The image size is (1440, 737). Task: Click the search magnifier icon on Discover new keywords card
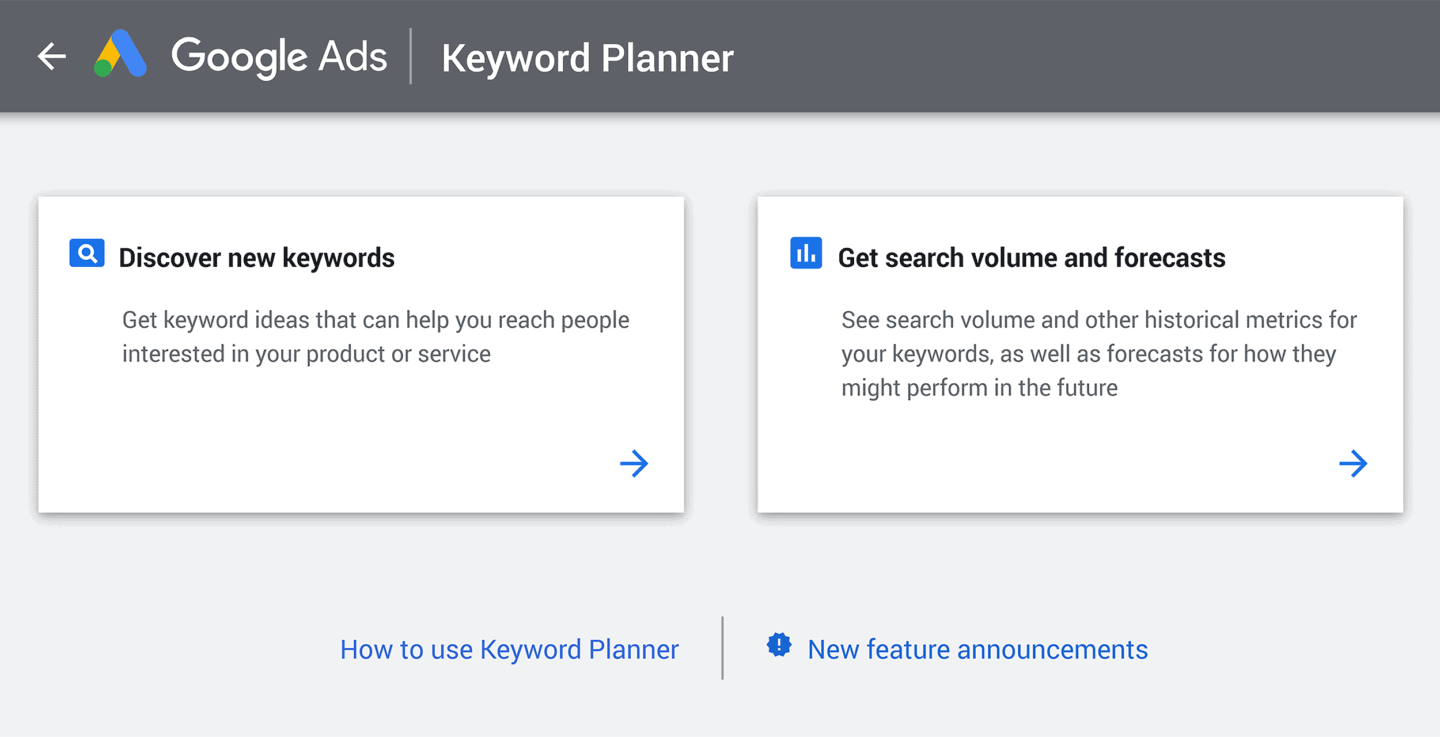86,253
